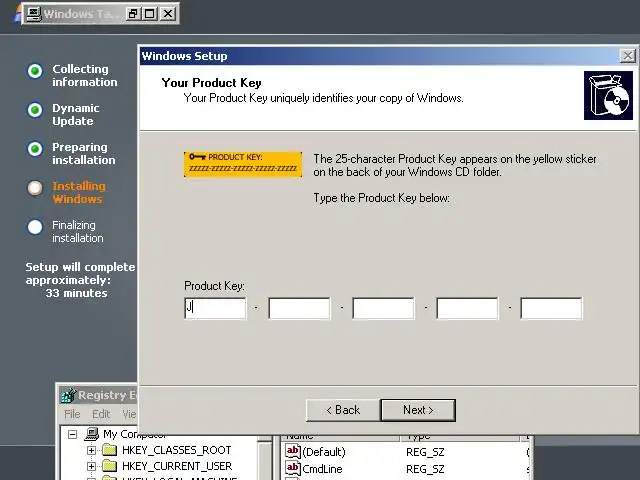
Task: Click the Preparing installation step indicator
Action: click(35, 149)
